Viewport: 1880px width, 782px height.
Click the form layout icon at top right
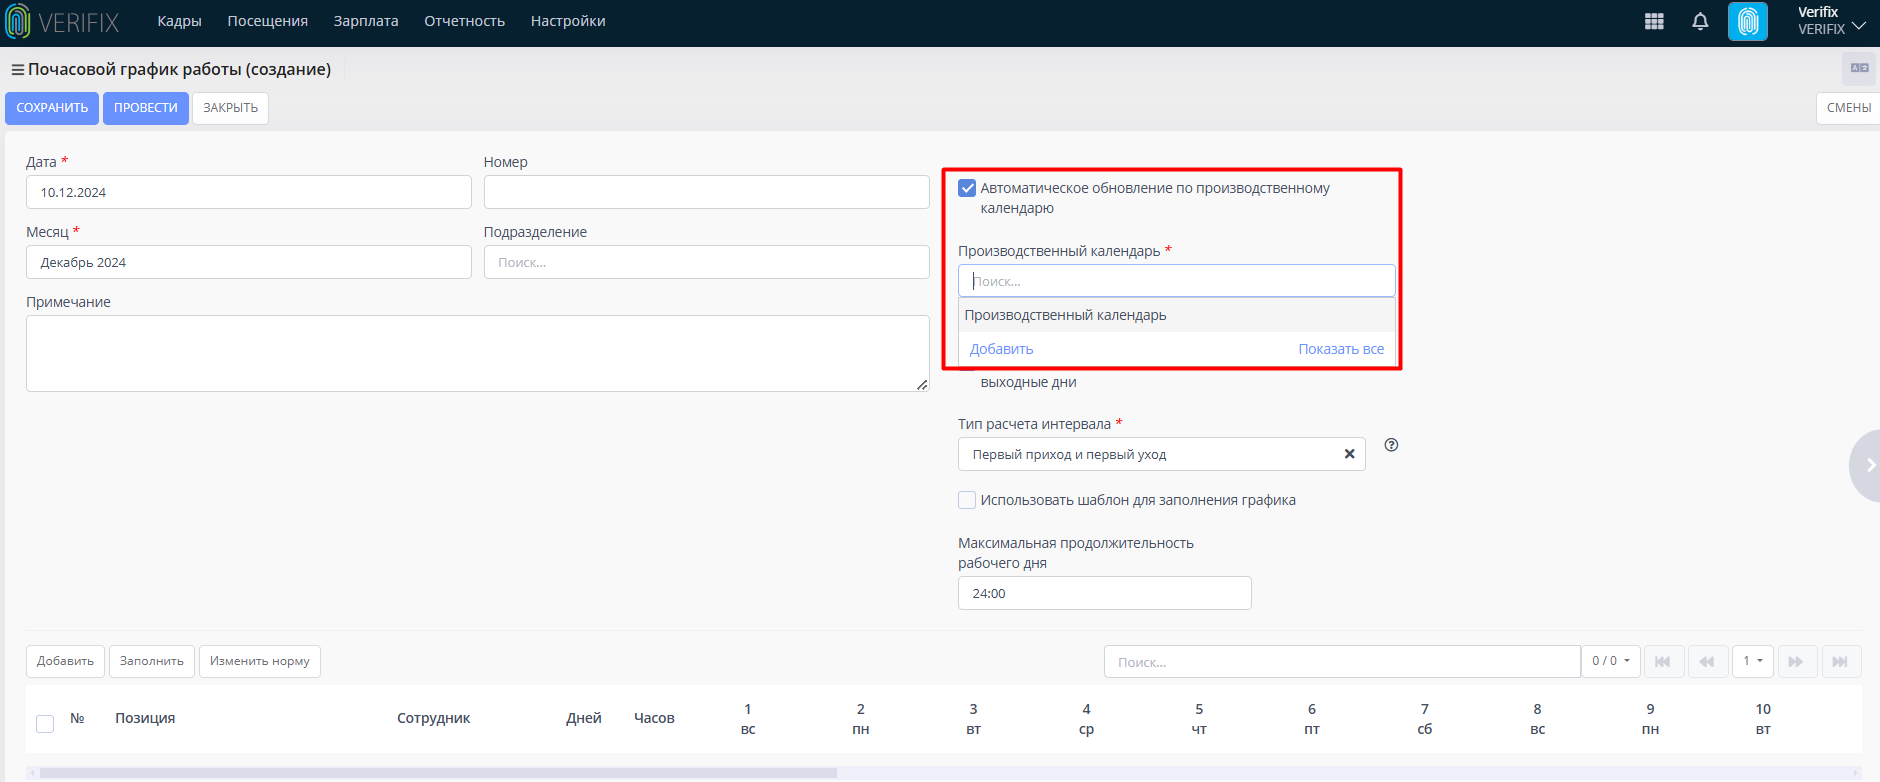(1860, 68)
